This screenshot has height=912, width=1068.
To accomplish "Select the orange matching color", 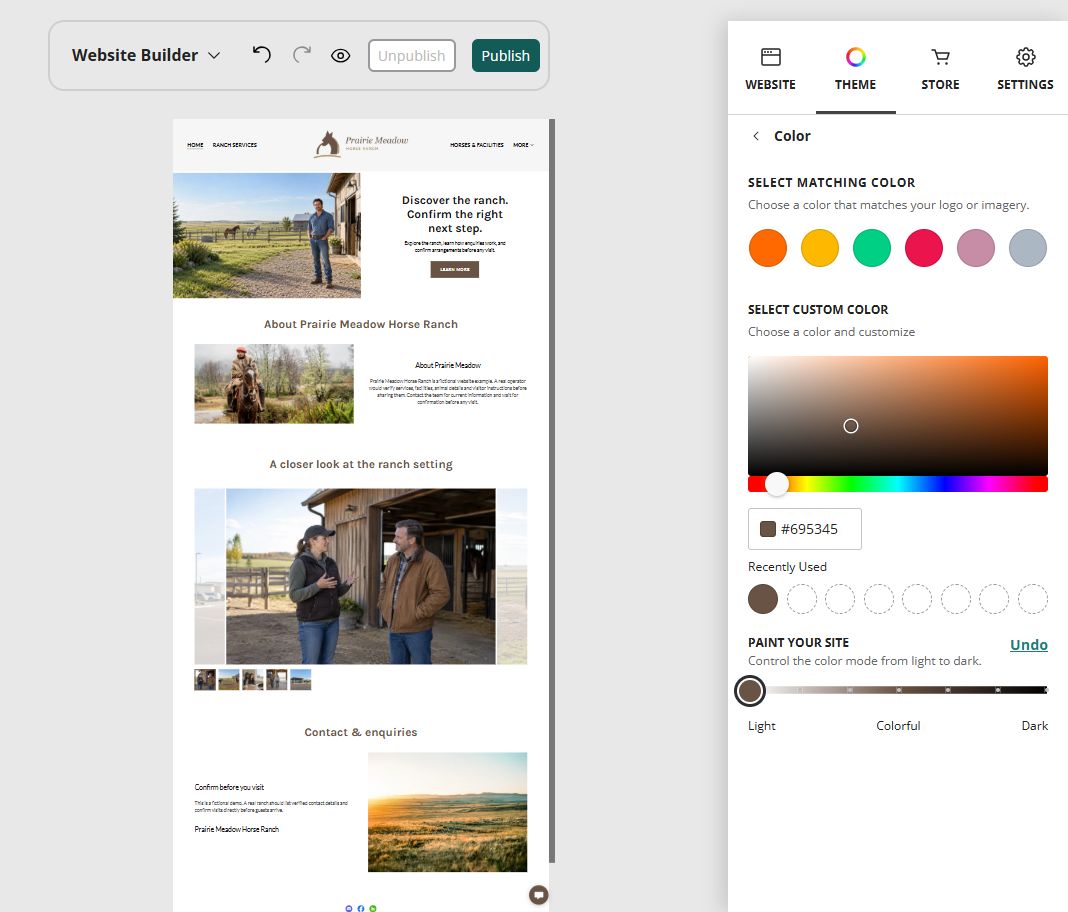I will pyautogui.click(x=768, y=248).
